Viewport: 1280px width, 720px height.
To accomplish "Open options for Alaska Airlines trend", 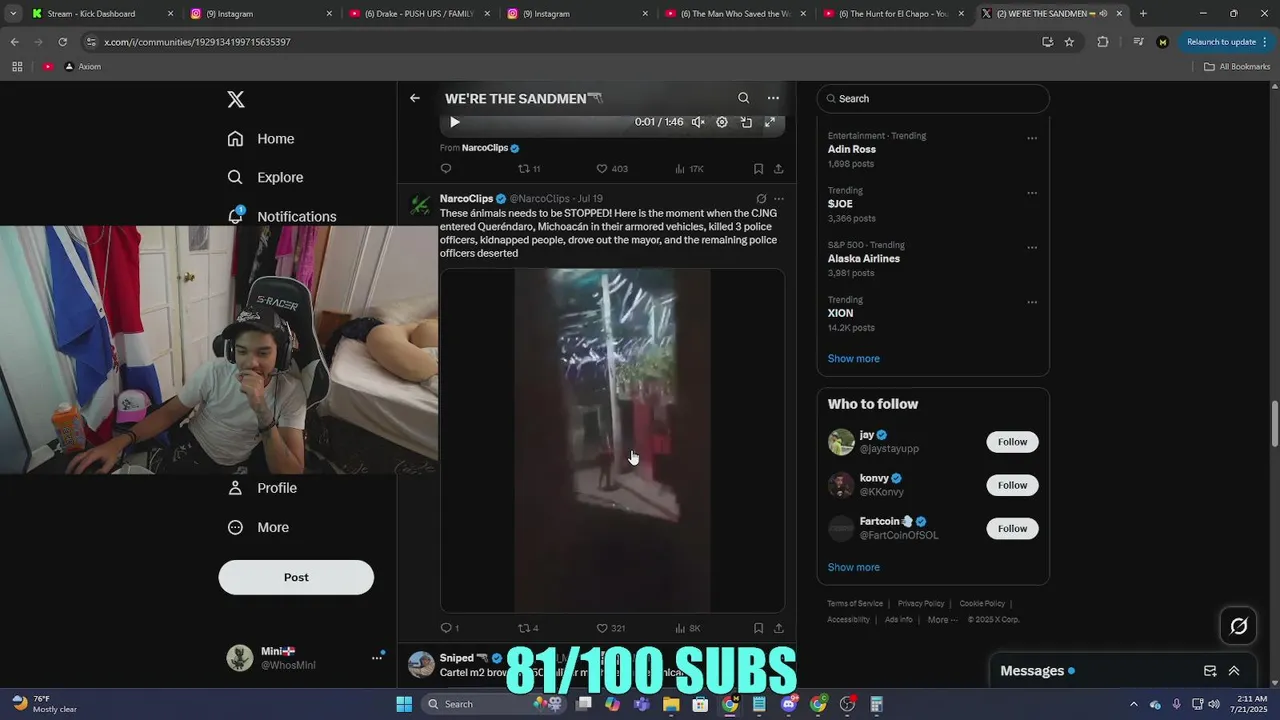I will 1032,247.
